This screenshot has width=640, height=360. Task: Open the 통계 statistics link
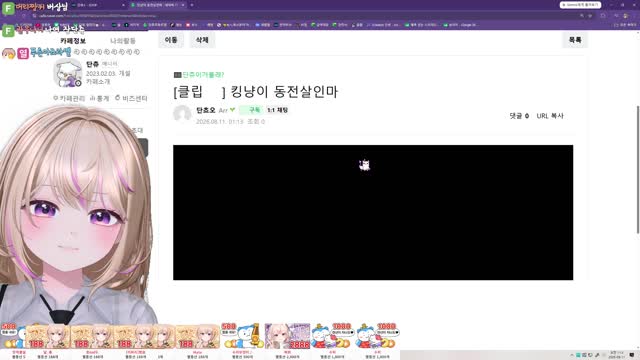(100, 98)
